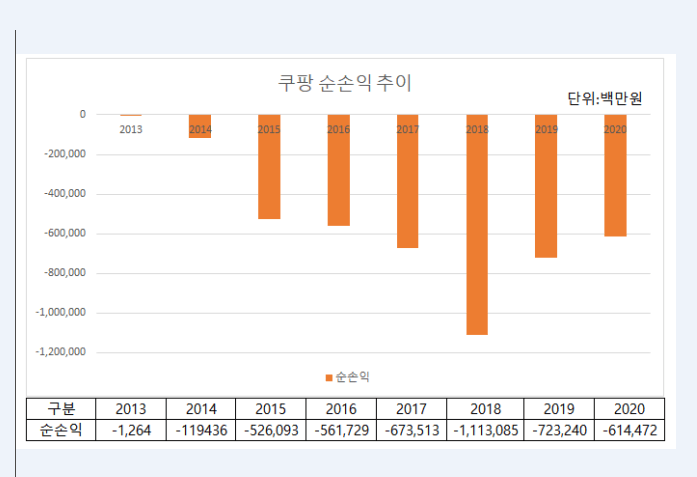Click the 2020 table header cell
Screen dimensions: 697x477
point(629,409)
